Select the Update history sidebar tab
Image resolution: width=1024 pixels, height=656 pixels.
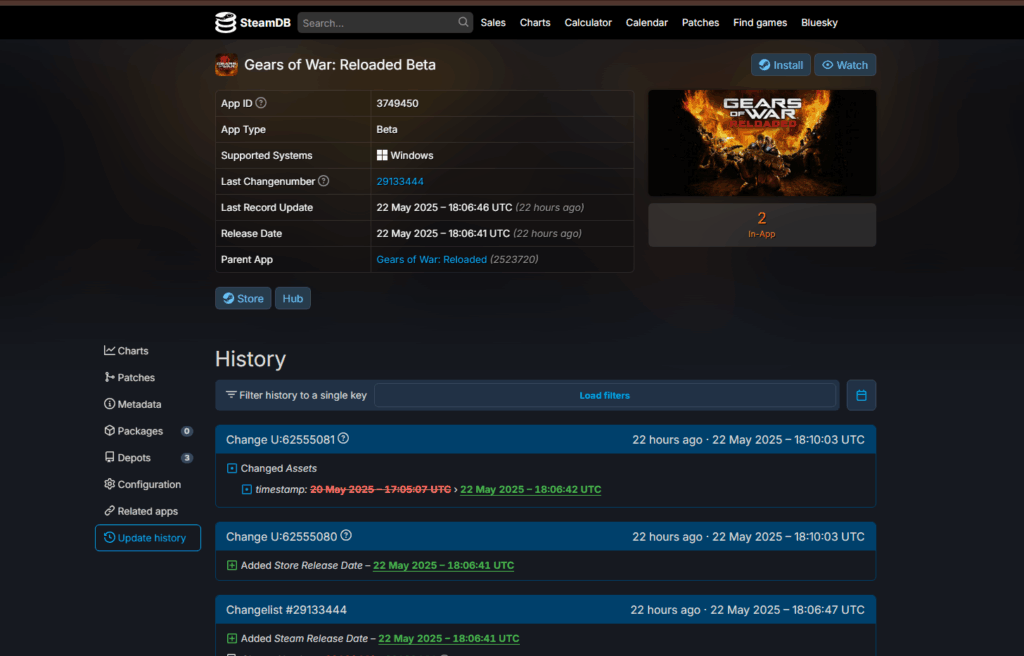click(x=148, y=538)
